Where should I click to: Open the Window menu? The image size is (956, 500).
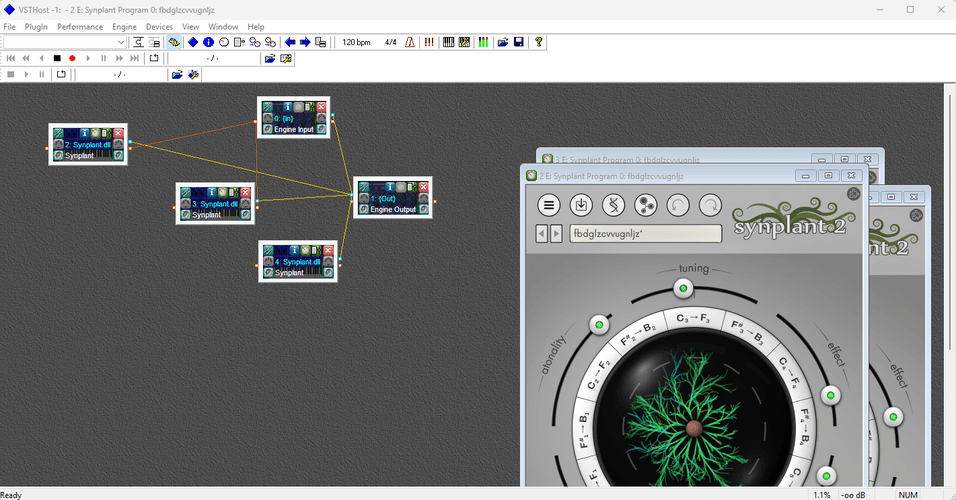(x=223, y=27)
